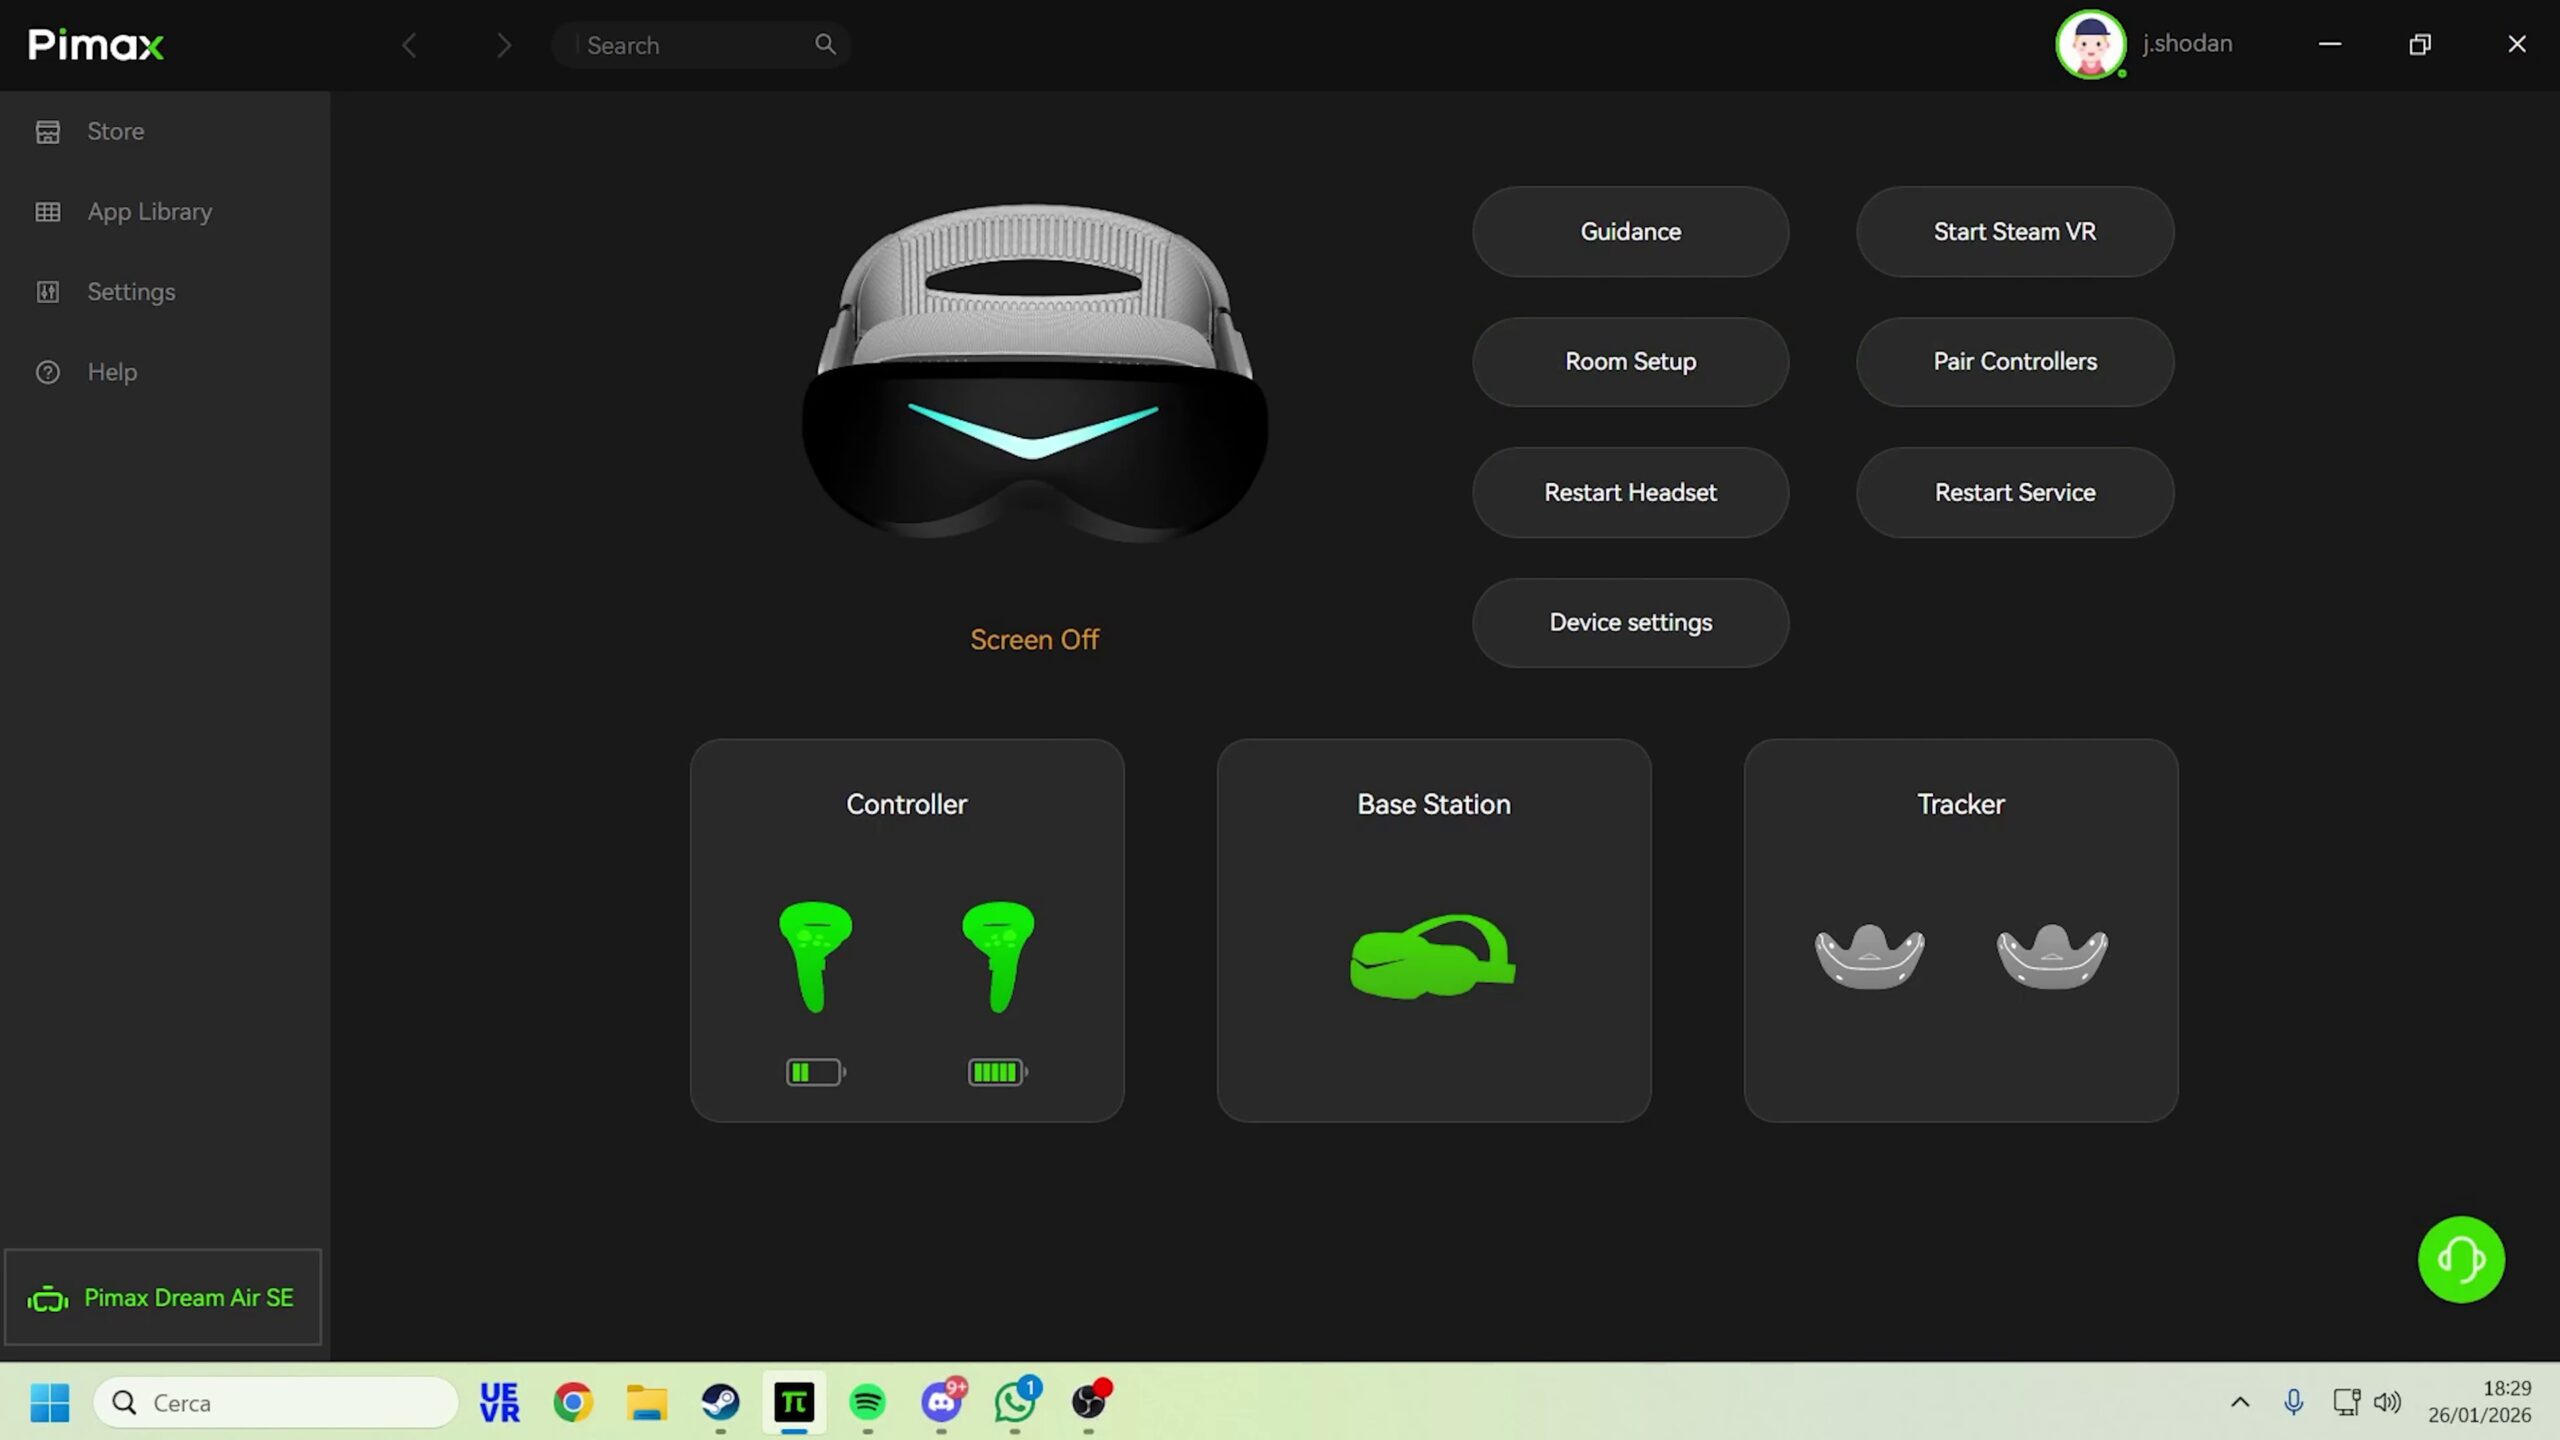Click the Pair Controllers button
The image size is (2560, 1440).
pos(2014,361)
